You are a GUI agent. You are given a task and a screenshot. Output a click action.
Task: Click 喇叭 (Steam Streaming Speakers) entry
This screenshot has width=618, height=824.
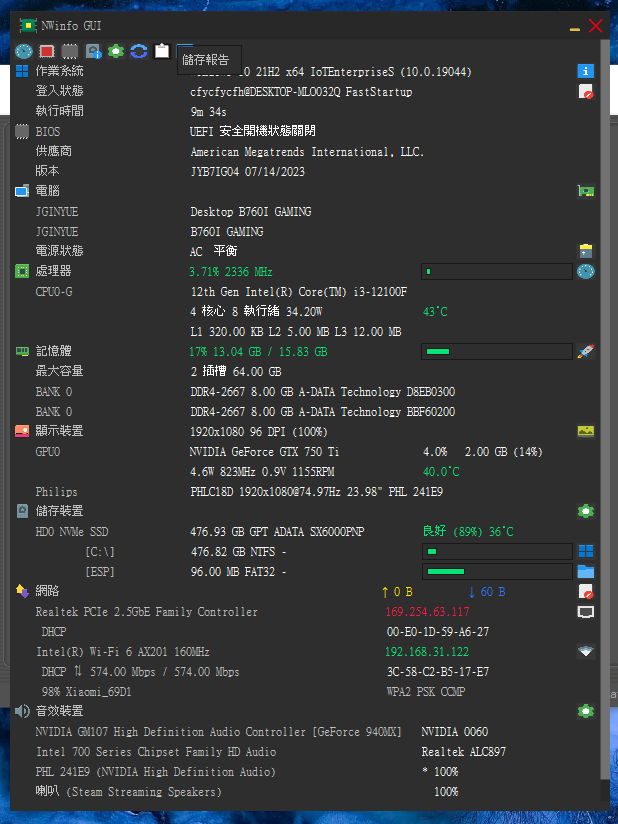128,791
